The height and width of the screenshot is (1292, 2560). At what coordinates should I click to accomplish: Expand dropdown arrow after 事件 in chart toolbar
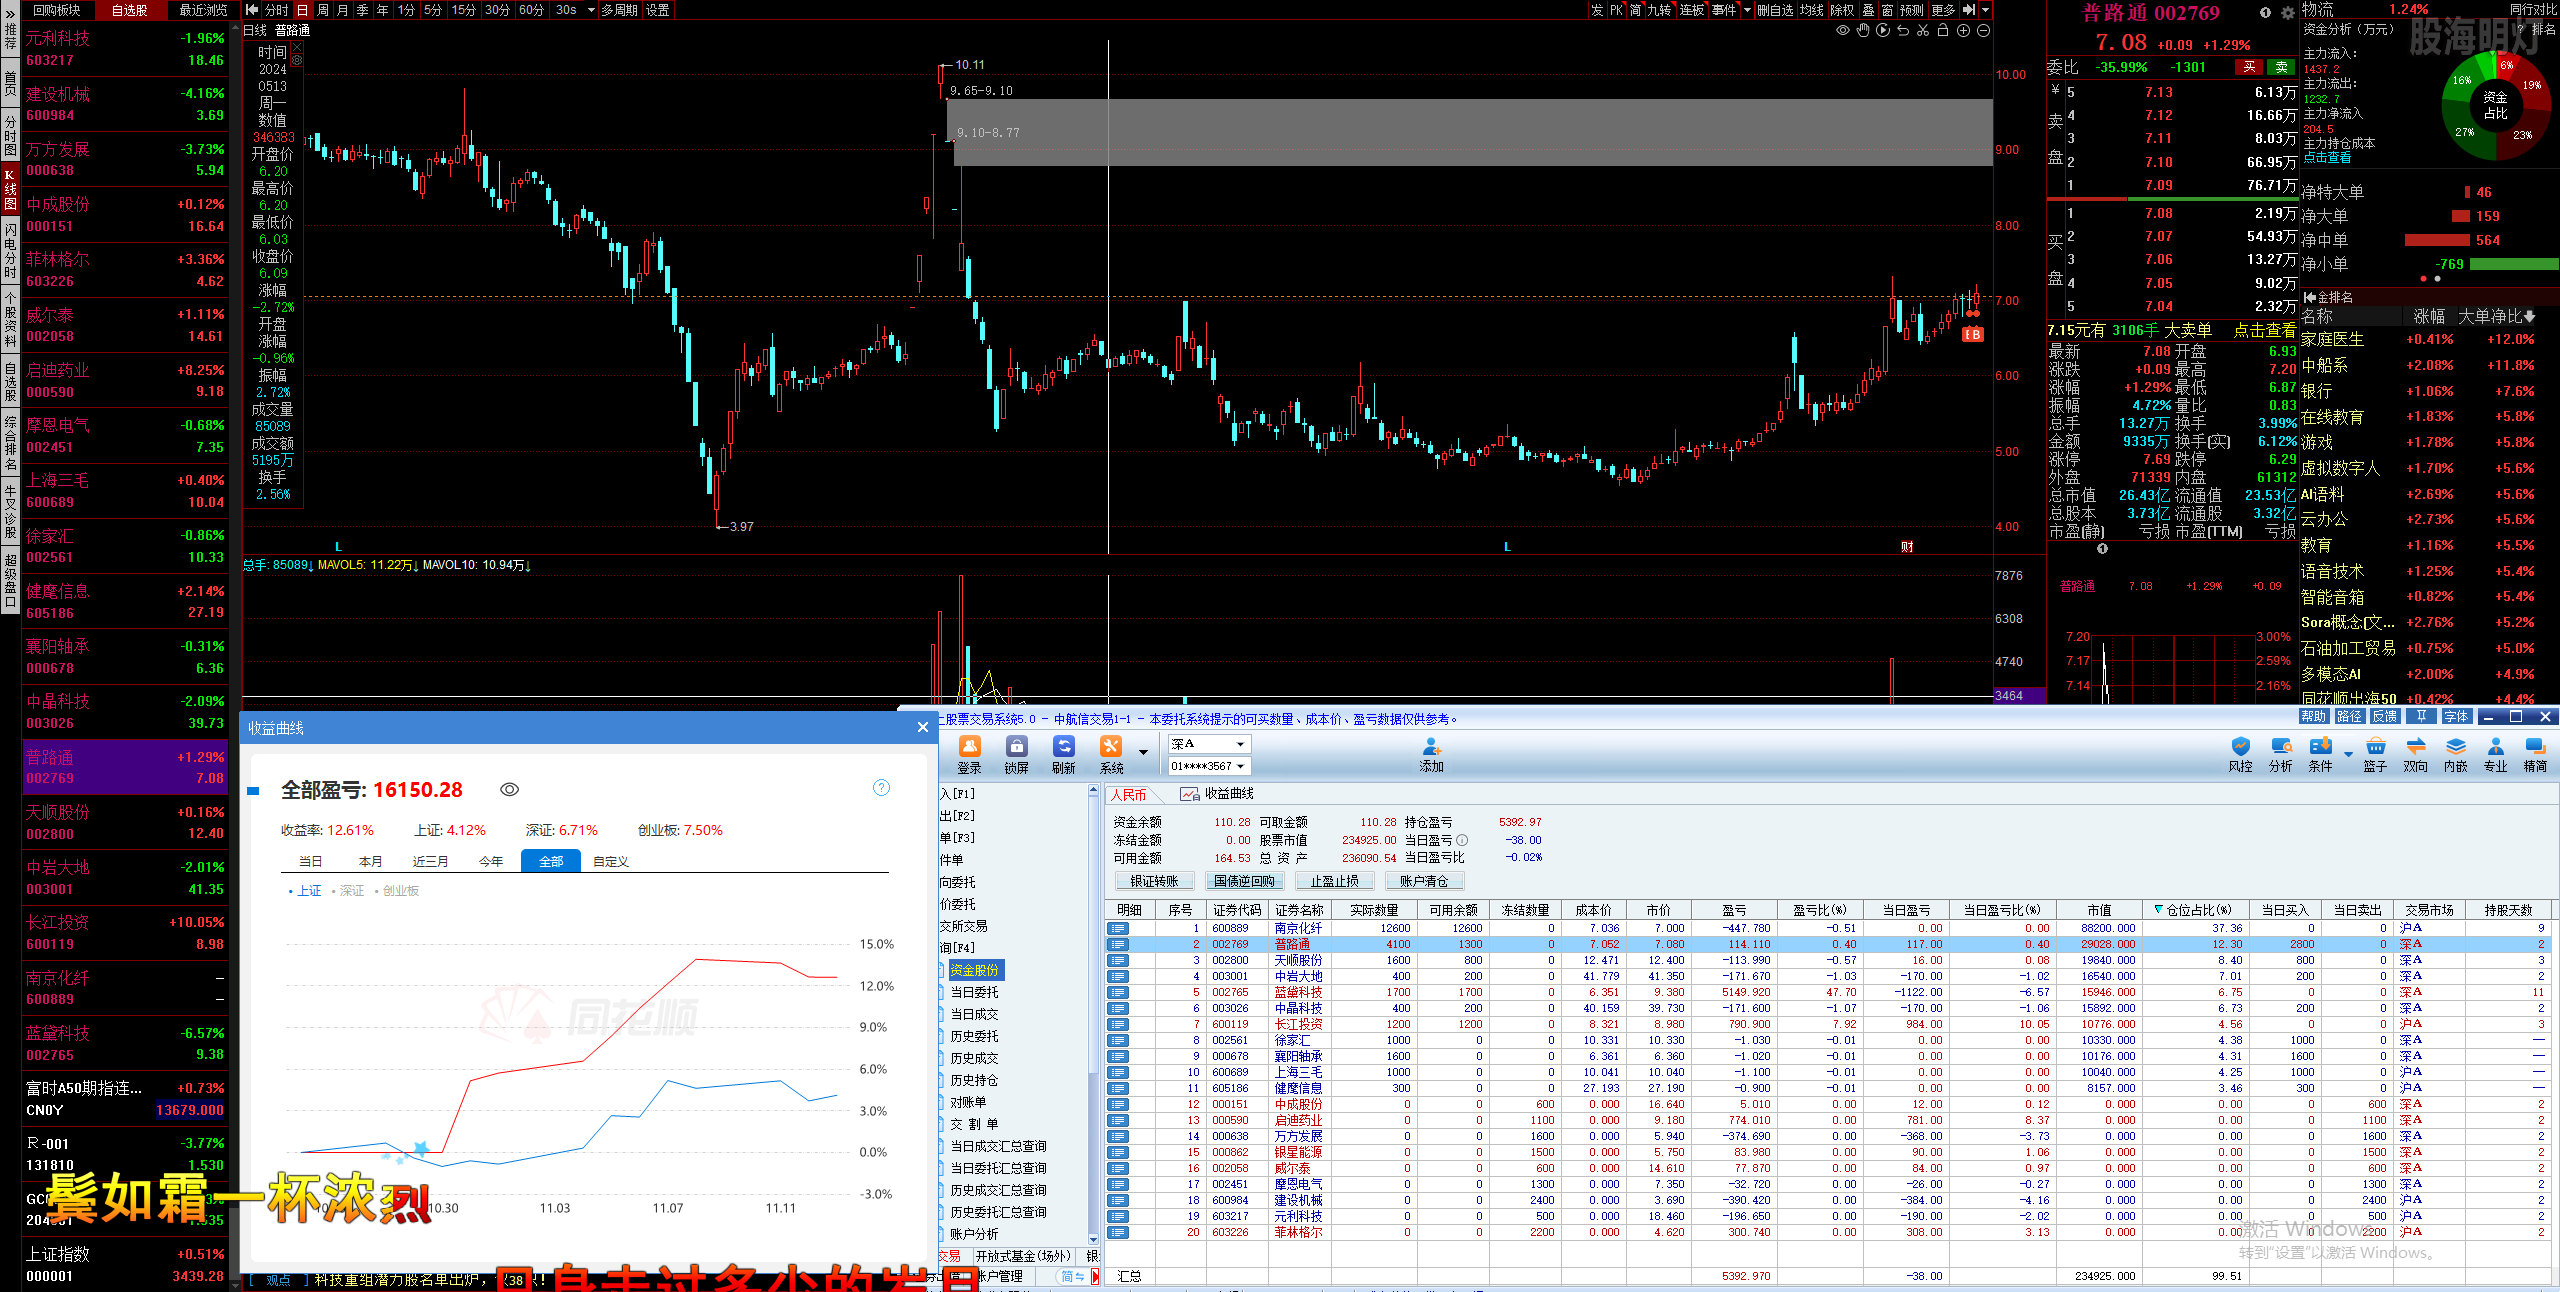coord(1747,10)
